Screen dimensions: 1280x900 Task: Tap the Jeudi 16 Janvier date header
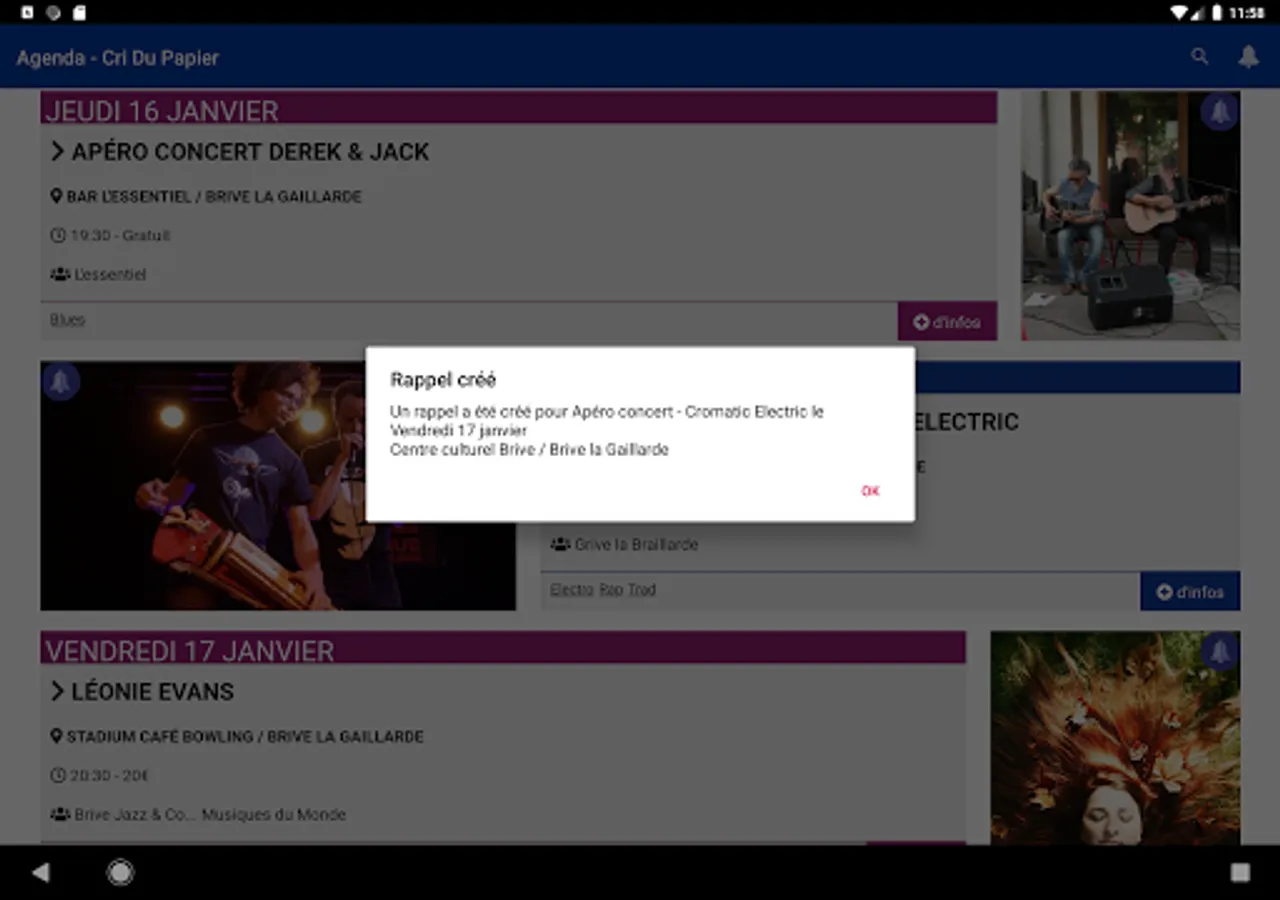pyautogui.click(x=519, y=108)
